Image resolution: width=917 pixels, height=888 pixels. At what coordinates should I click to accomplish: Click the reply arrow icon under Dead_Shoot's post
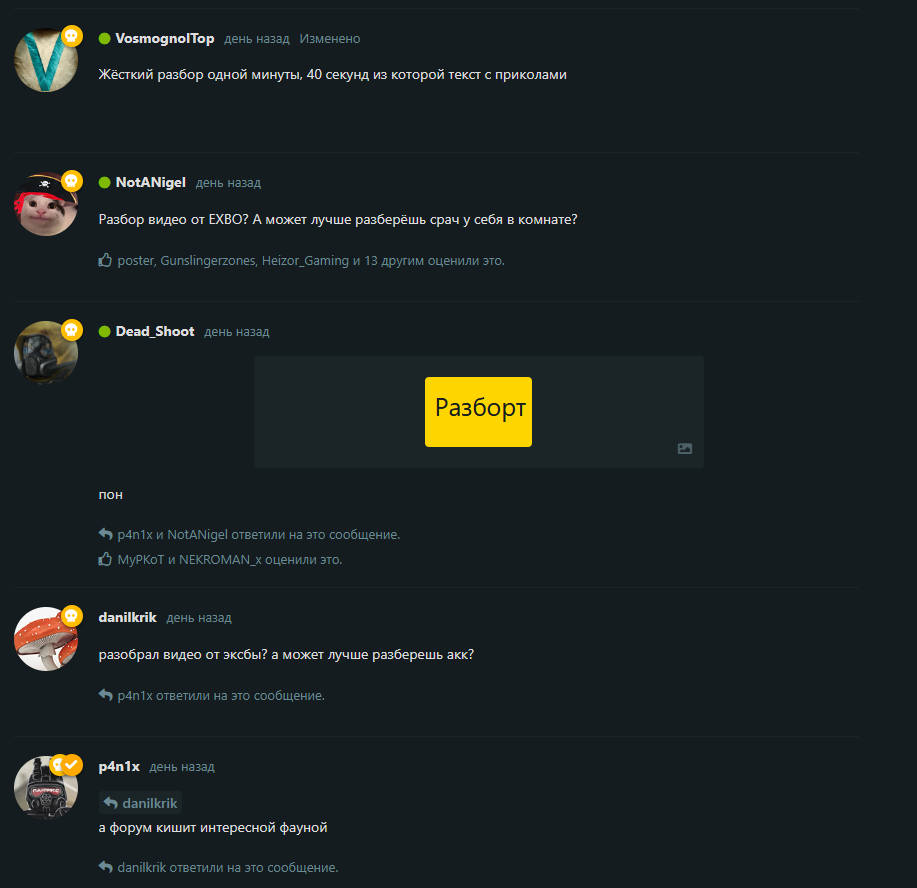coord(105,534)
